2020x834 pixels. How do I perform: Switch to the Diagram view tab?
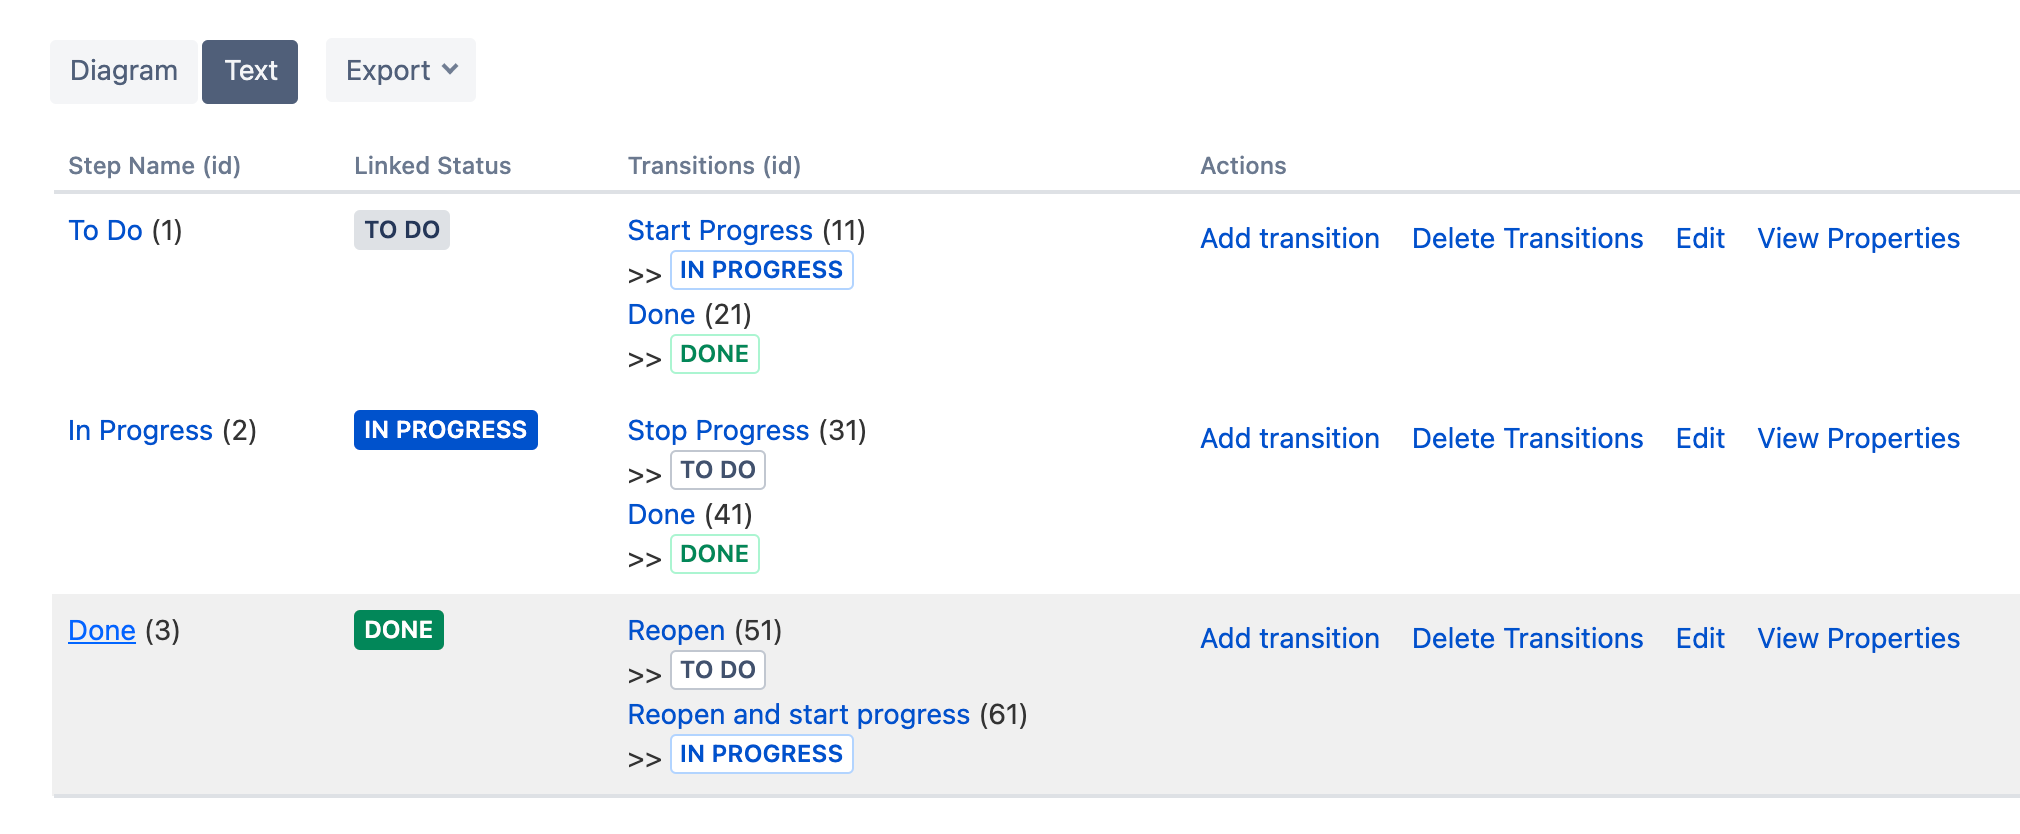coord(124,71)
